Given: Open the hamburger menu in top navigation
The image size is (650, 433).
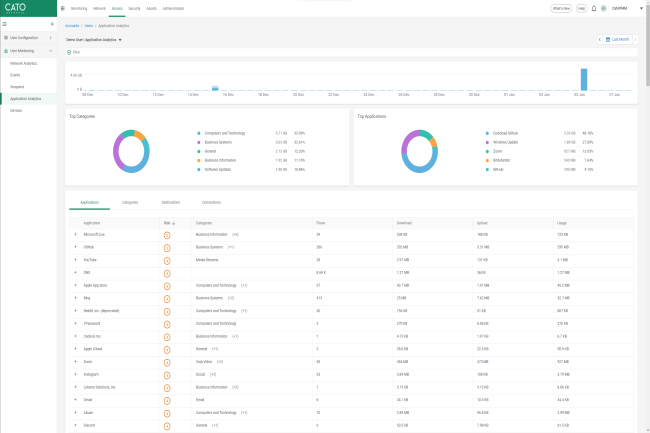Looking at the screenshot, I should [62, 8].
